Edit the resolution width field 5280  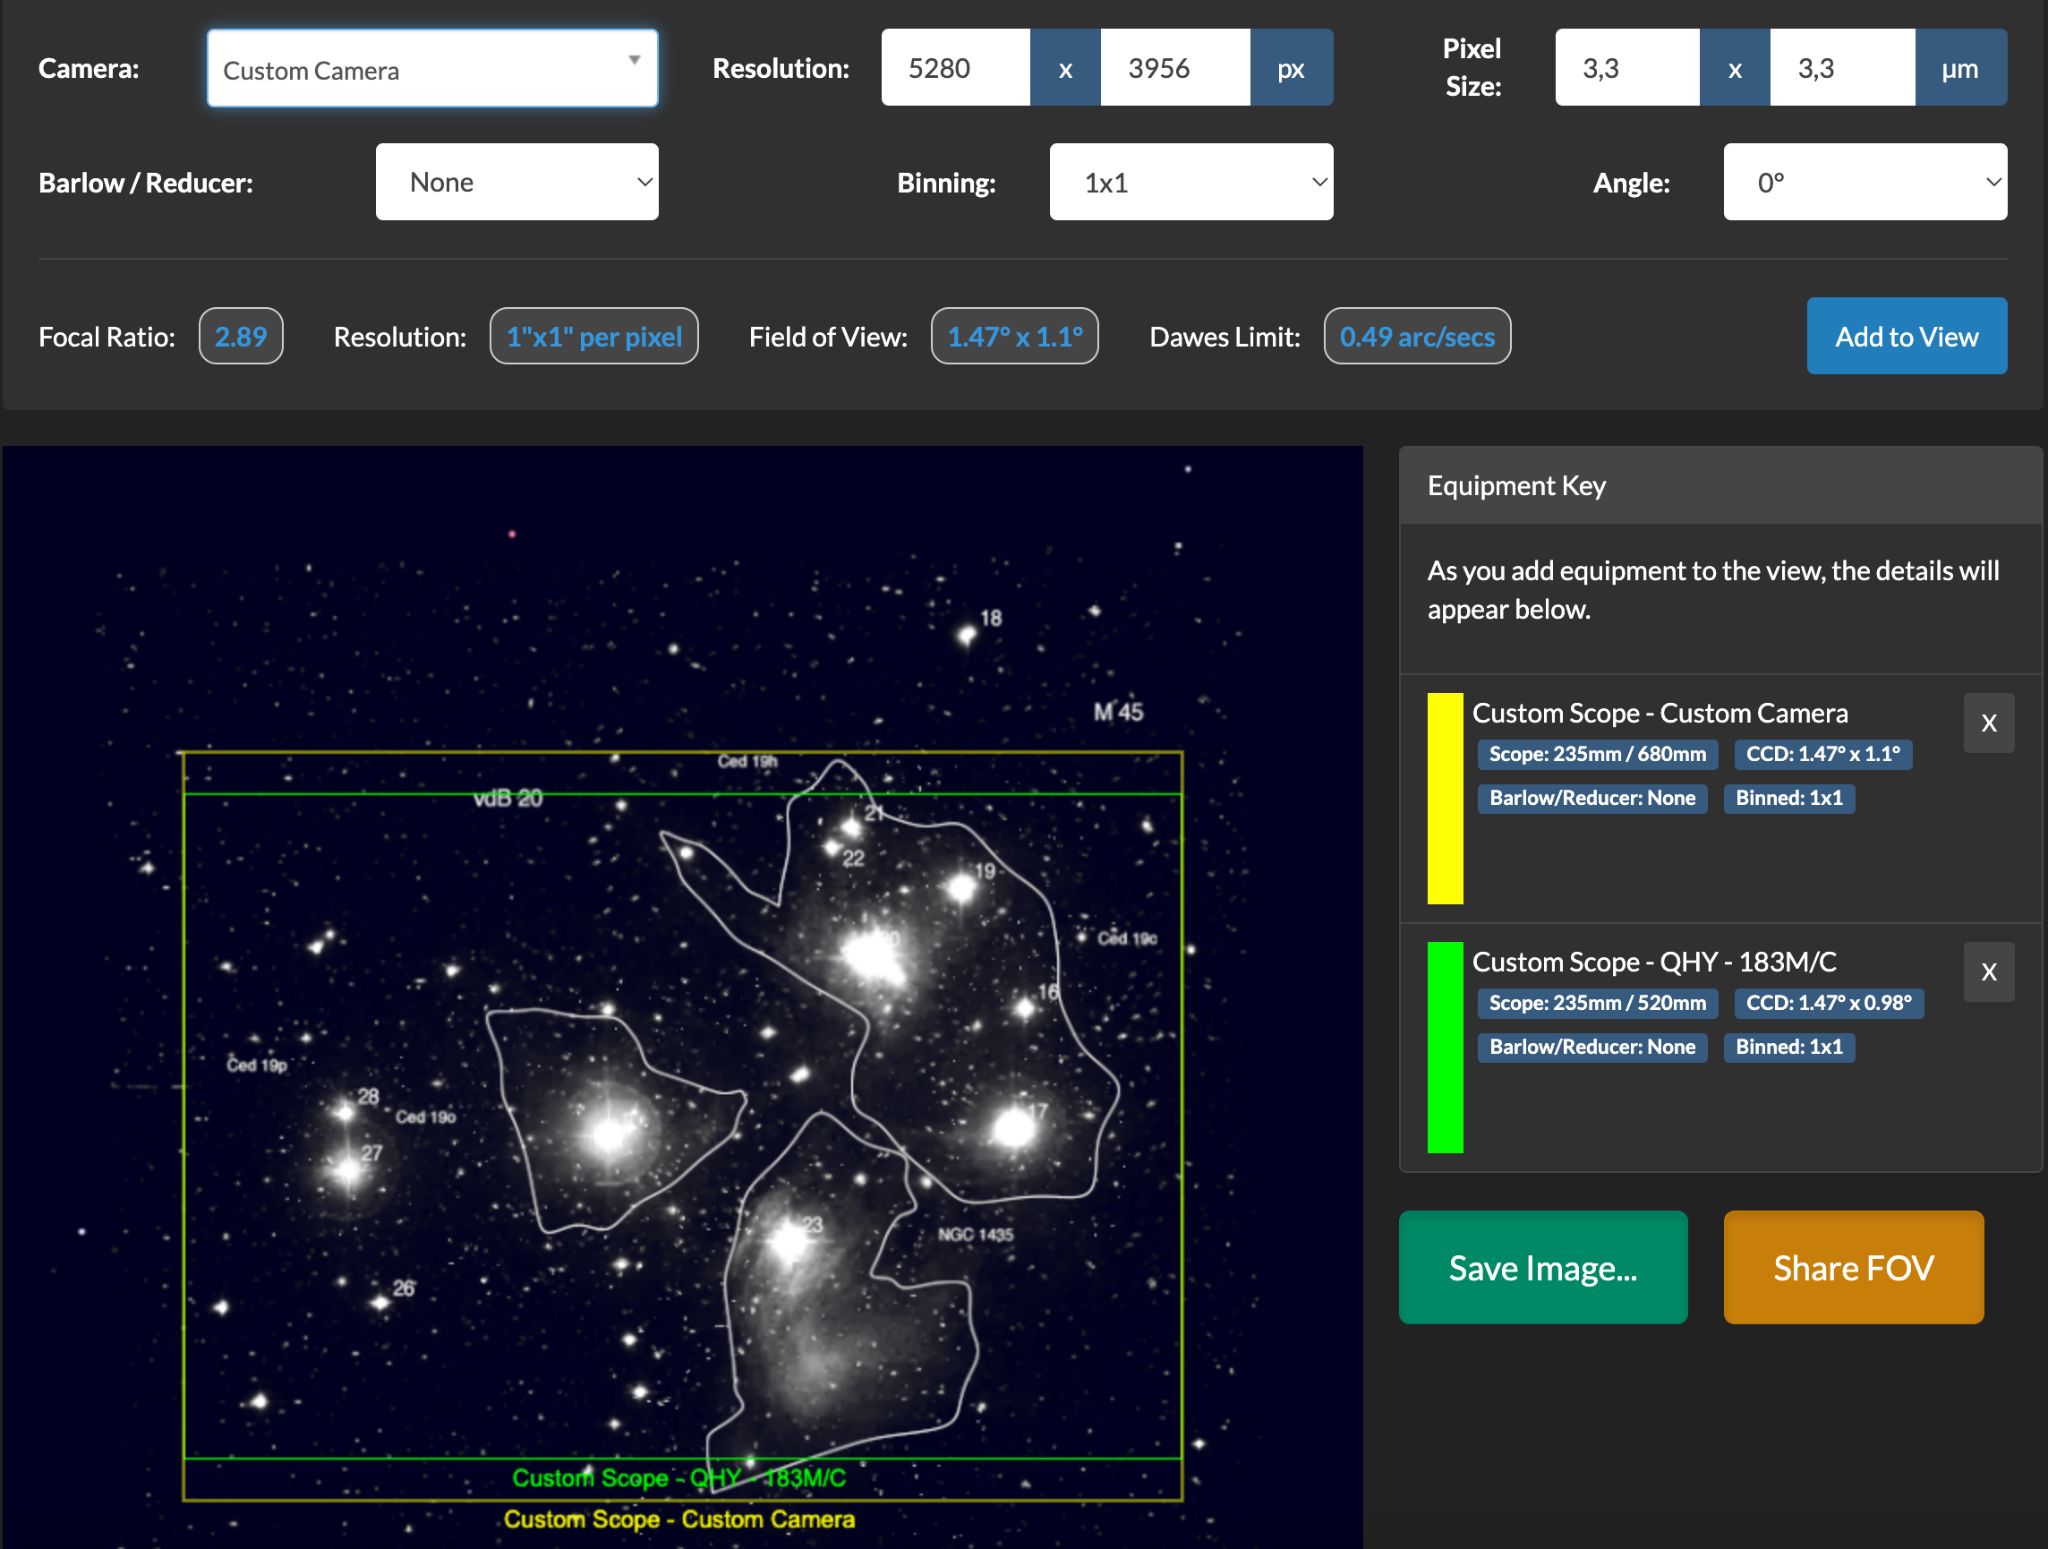pyautogui.click(x=956, y=68)
